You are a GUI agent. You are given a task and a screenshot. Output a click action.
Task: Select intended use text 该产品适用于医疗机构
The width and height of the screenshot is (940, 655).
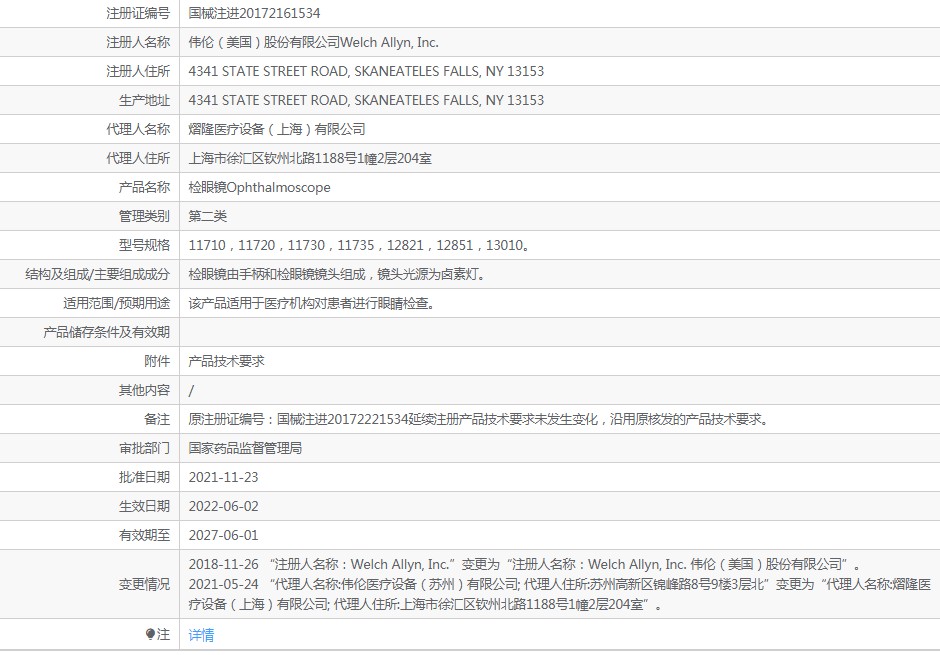(x=251, y=303)
